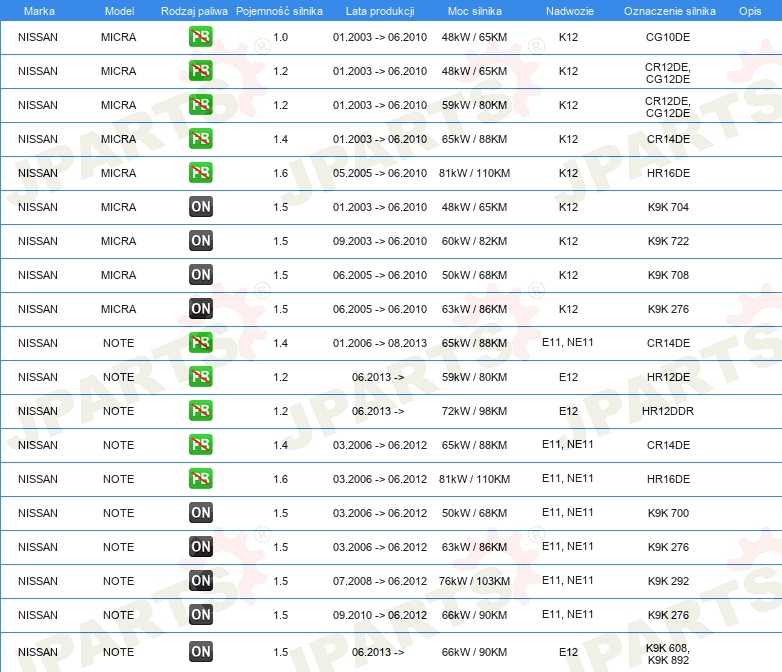Click production dates 09.2010 -> 06.2012
The image size is (782, 672).
(x=380, y=615)
